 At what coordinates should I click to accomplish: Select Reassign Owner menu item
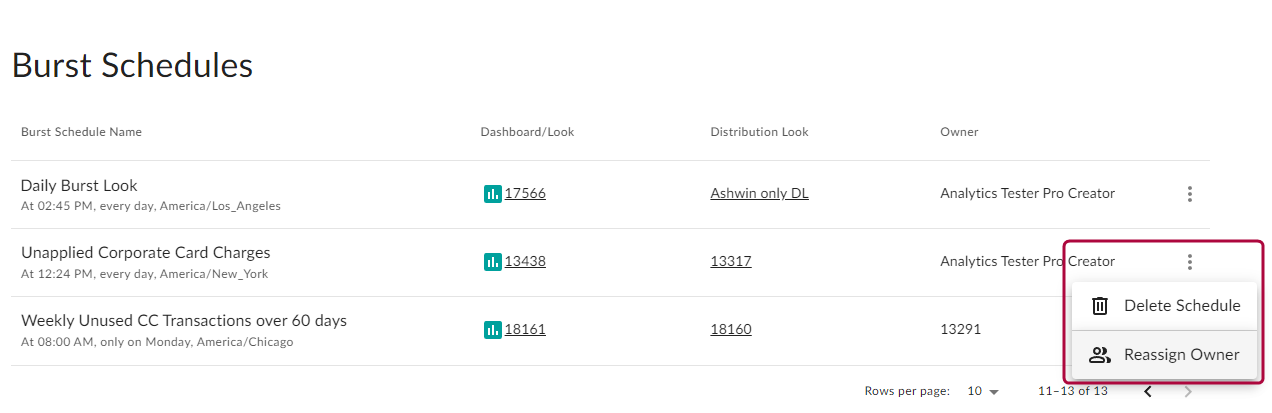1181,355
